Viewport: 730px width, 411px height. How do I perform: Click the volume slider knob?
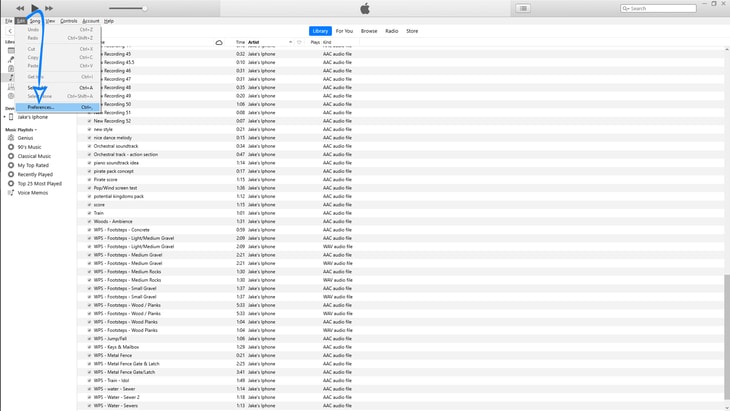pyautogui.click(x=145, y=8)
